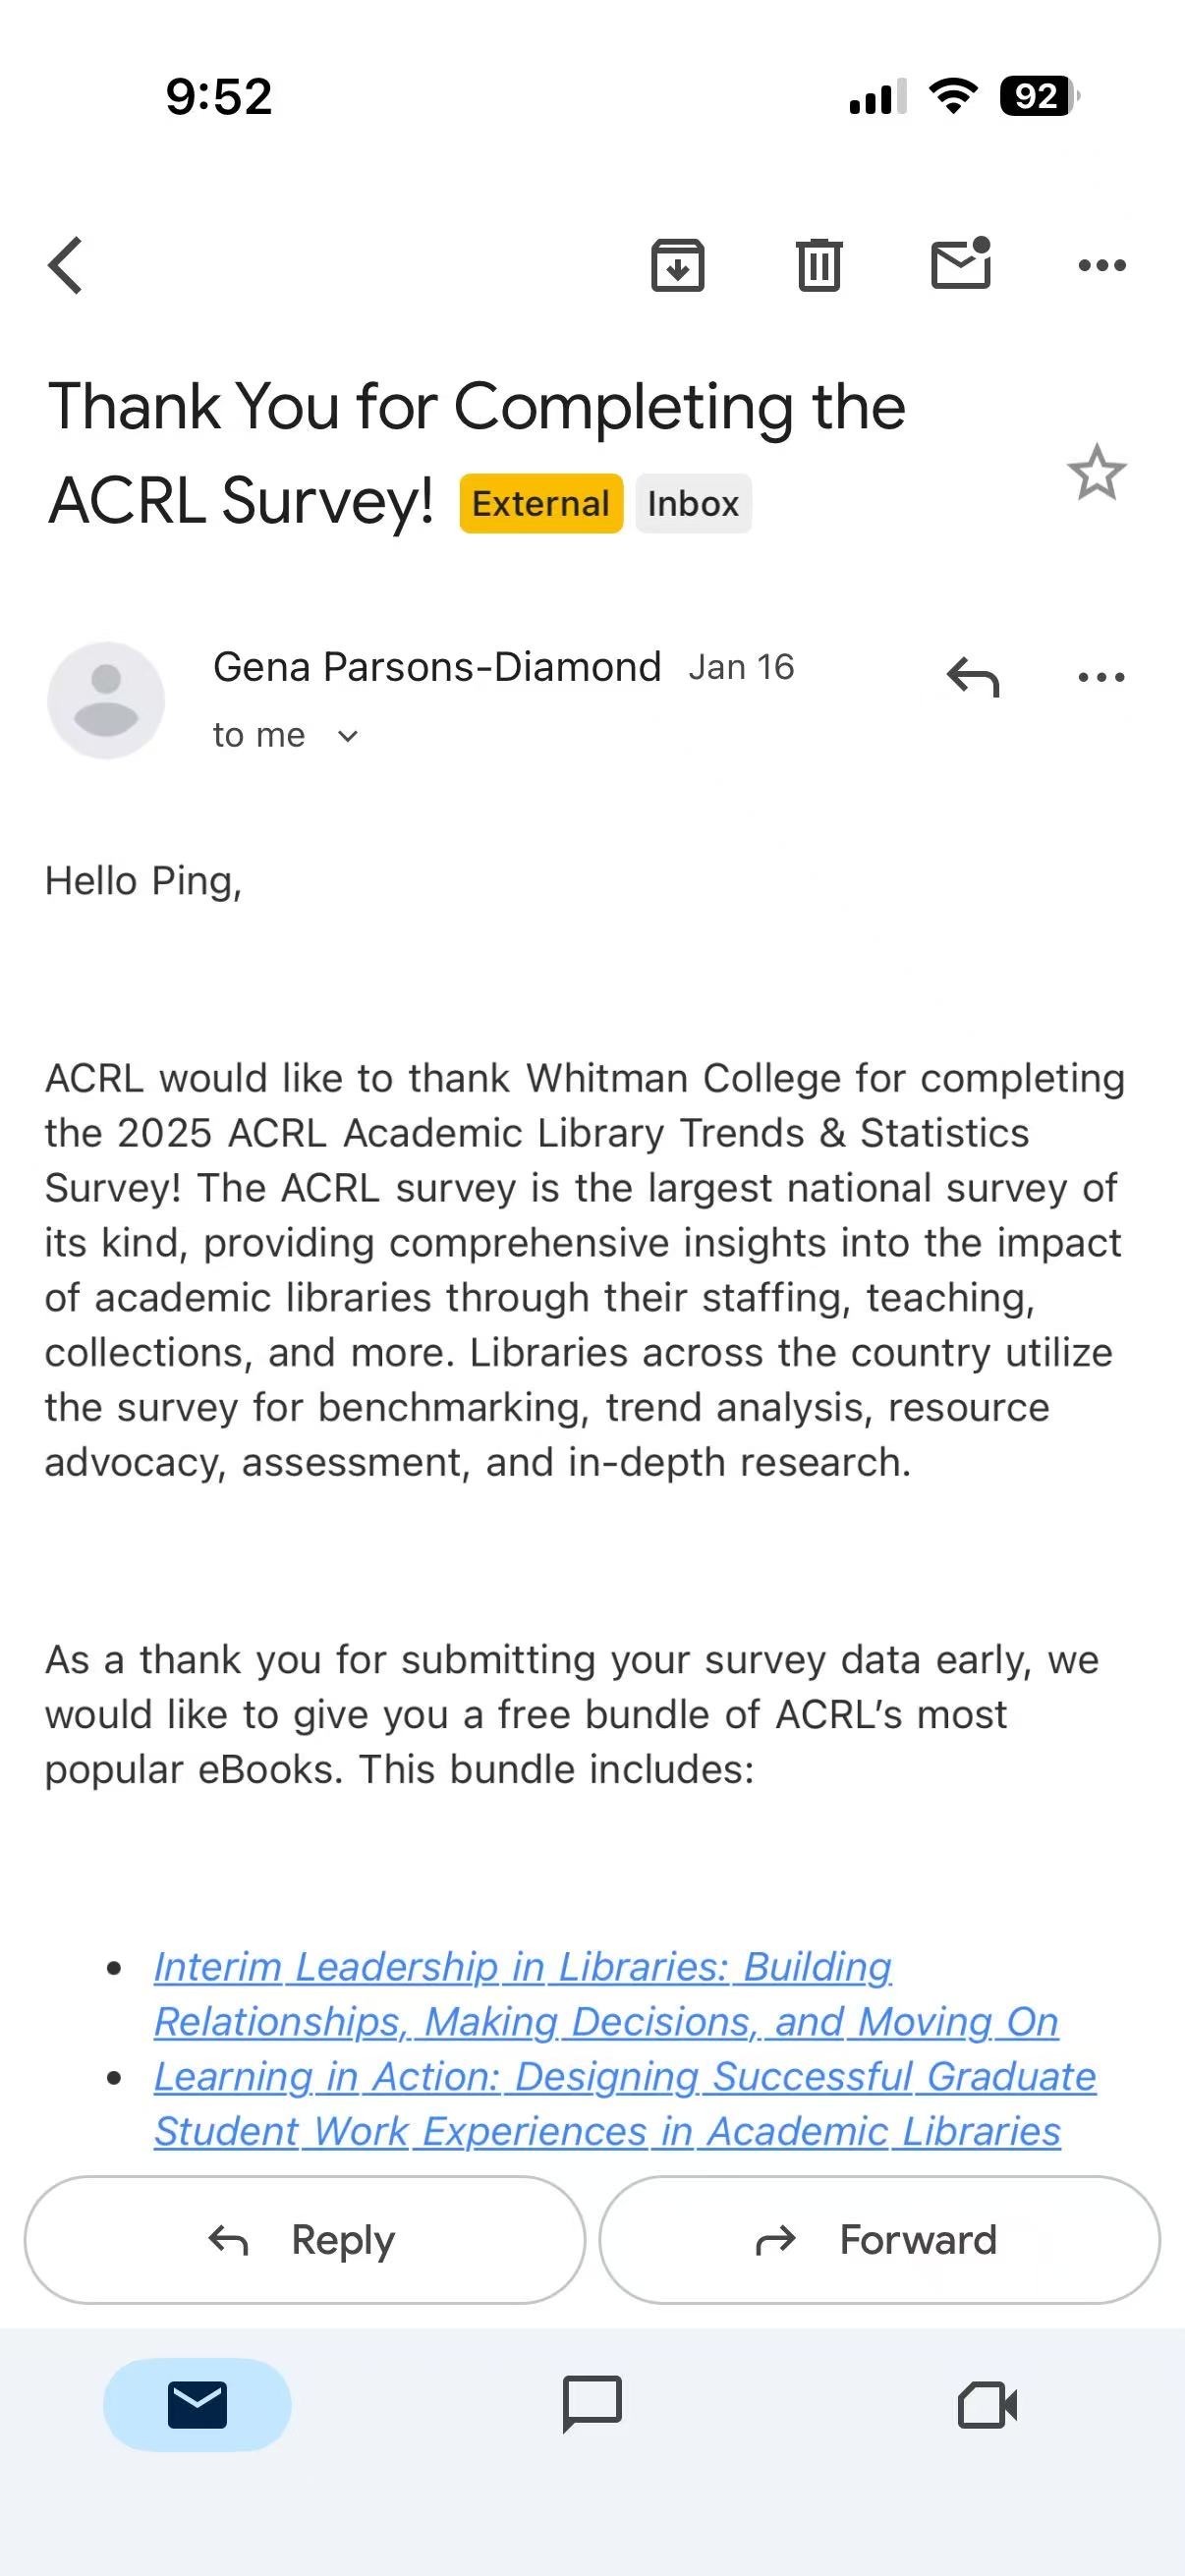The image size is (1185, 2576).
Task: Tap the Inbox label tag
Action: click(x=693, y=504)
